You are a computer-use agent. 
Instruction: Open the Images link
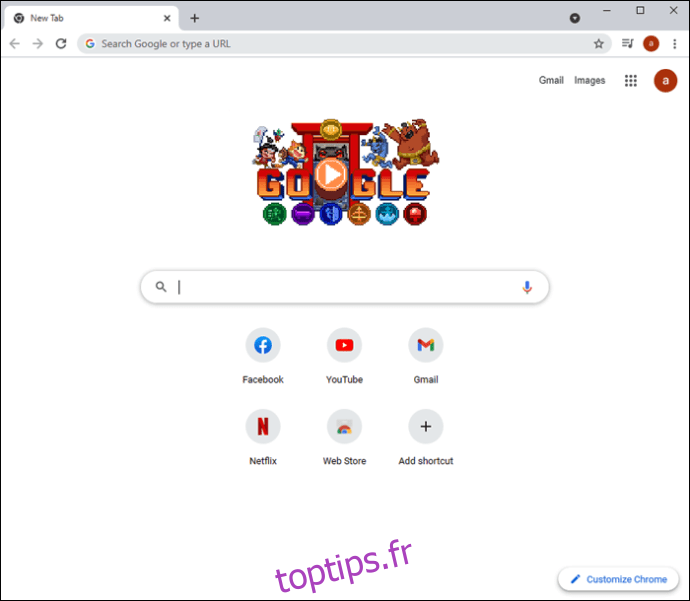click(x=589, y=81)
